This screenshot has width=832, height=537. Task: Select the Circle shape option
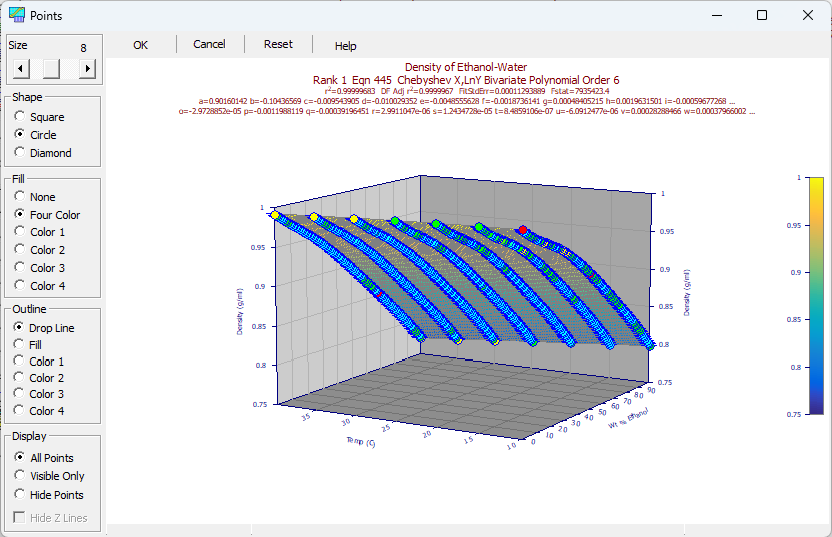(x=36, y=135)
